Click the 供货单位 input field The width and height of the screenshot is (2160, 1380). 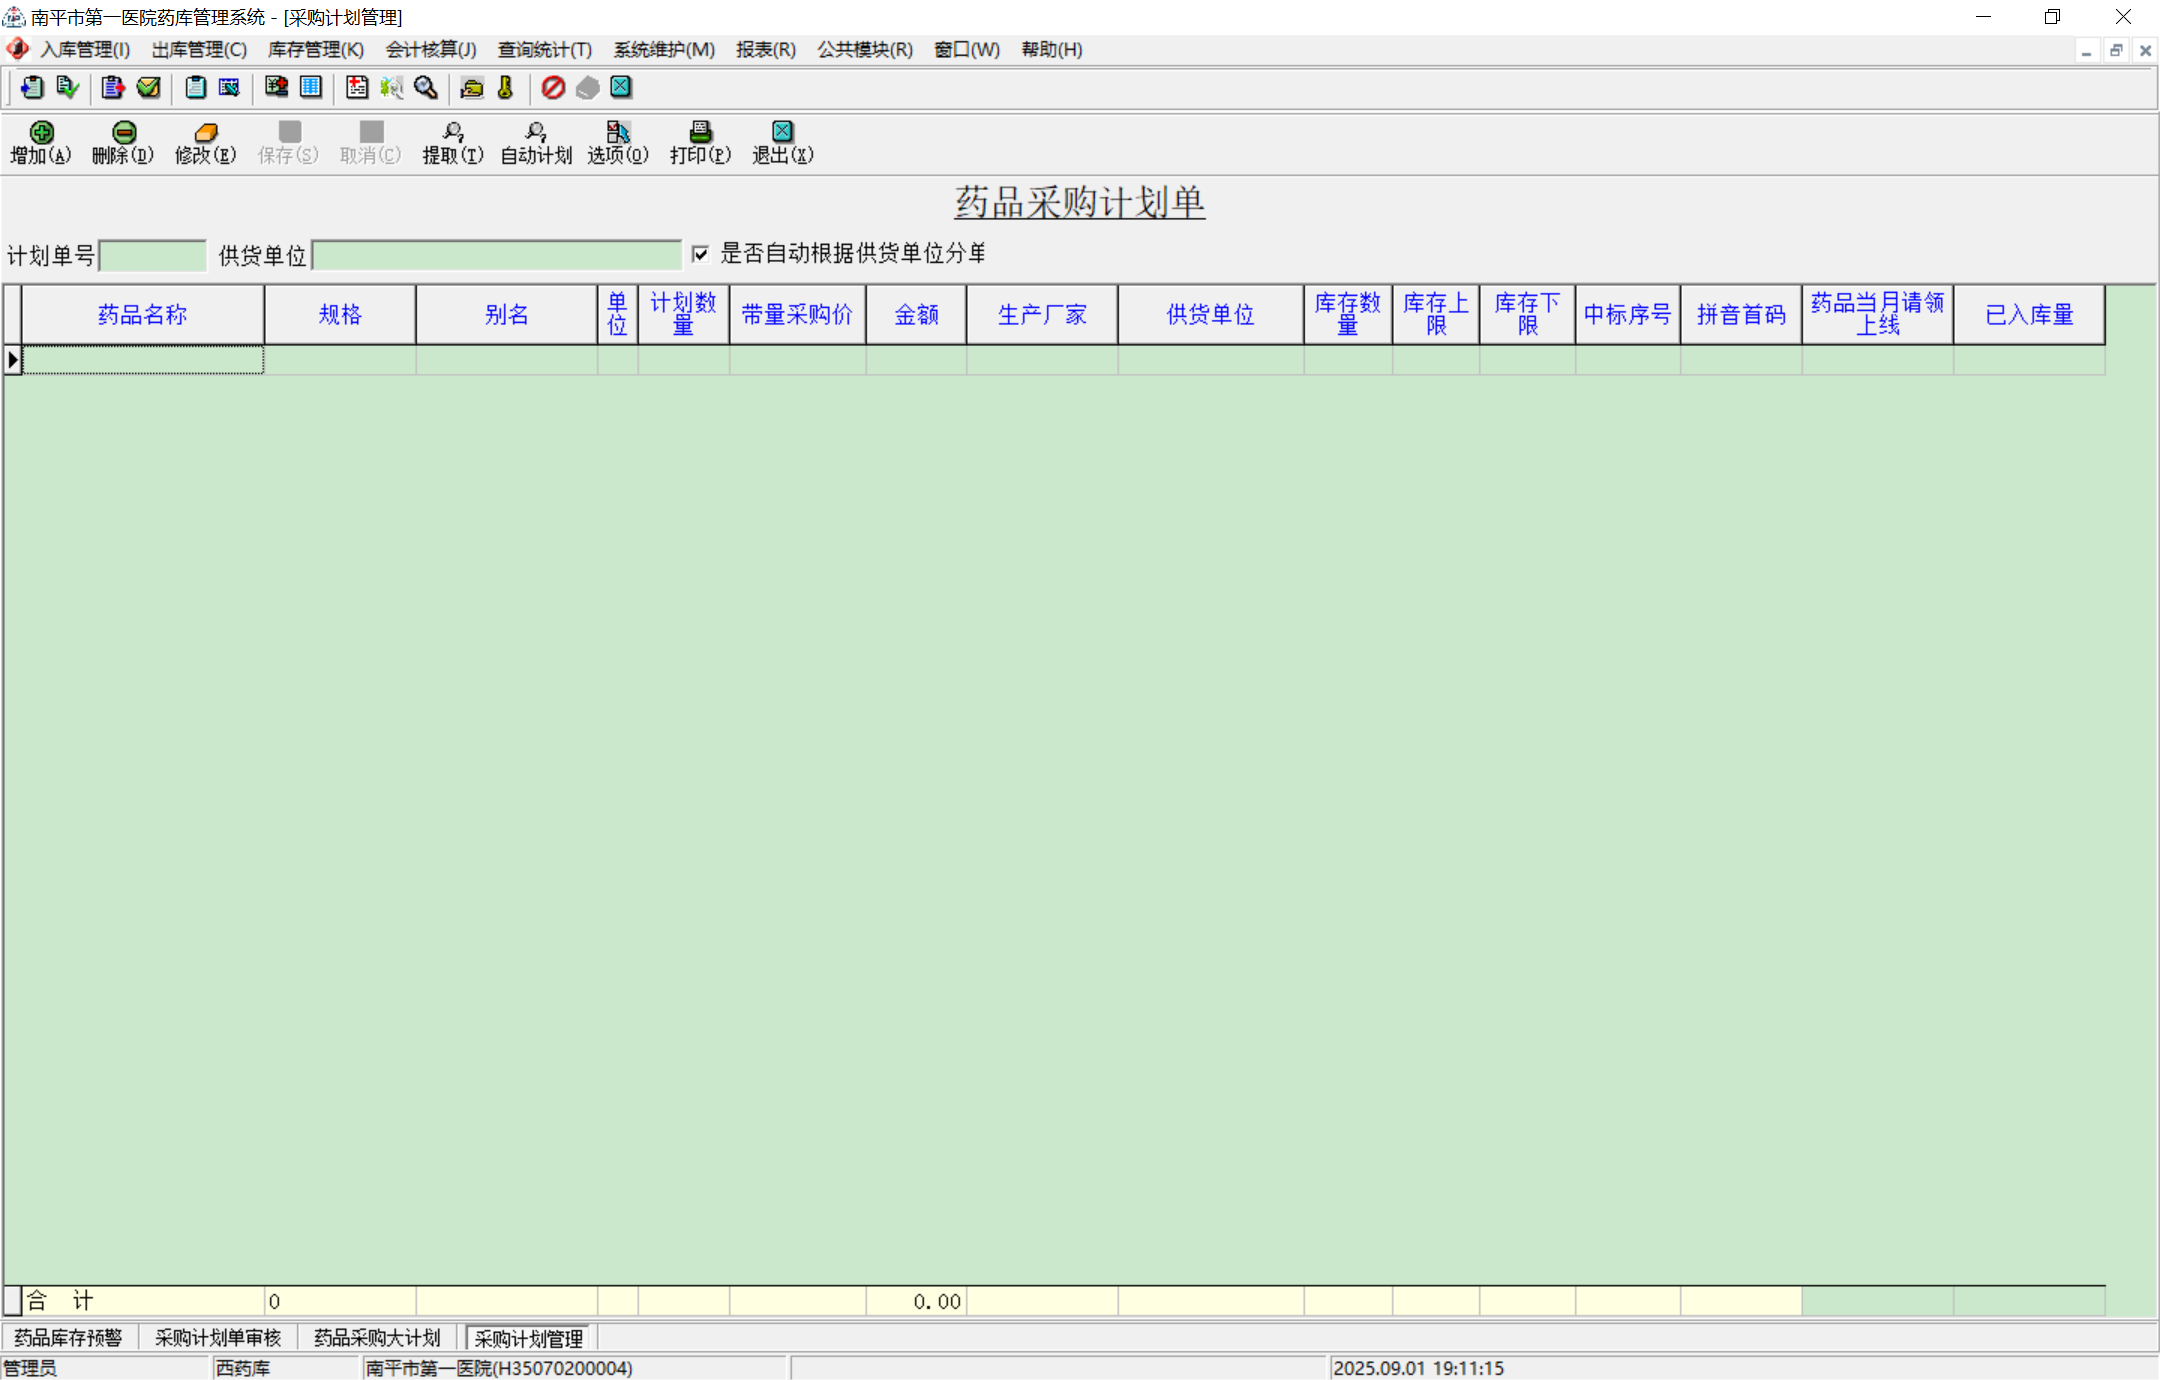[497, 256]
